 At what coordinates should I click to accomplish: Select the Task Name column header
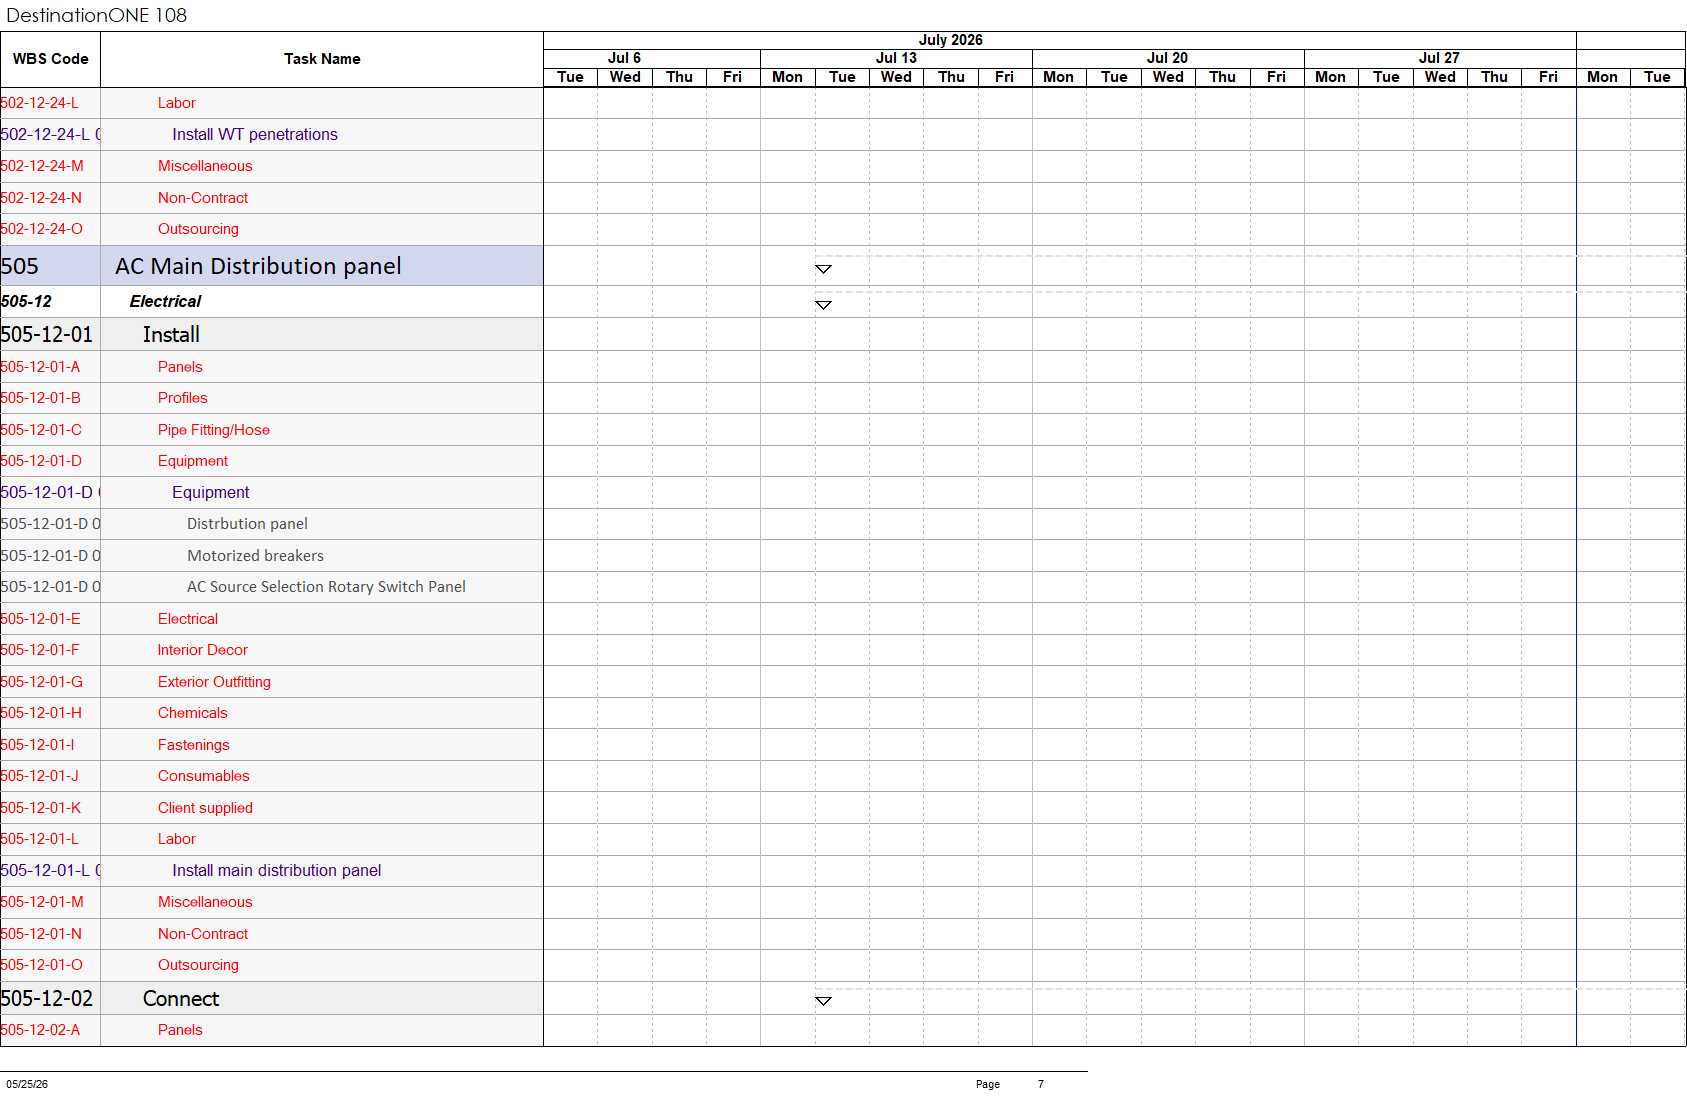click(x=322, y=59)
